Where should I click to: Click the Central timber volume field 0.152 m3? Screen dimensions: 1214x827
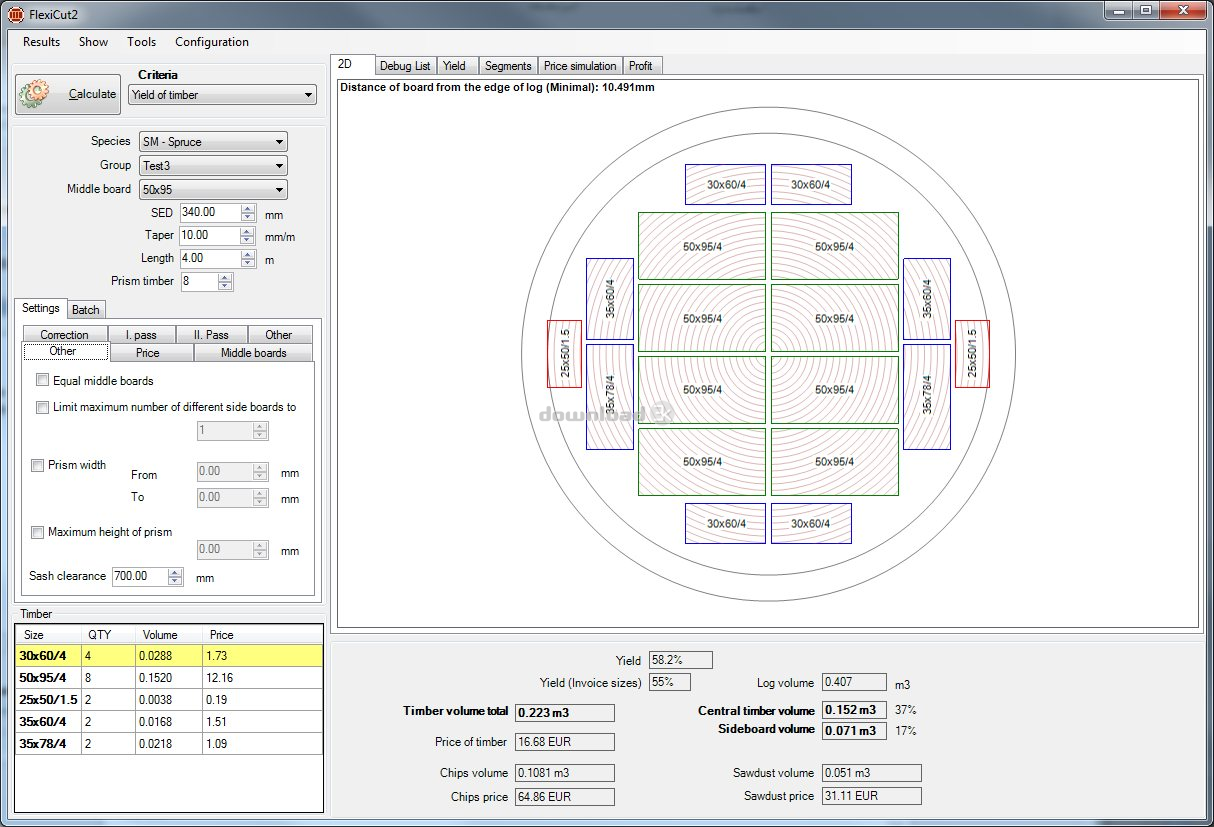pos(854,710)
